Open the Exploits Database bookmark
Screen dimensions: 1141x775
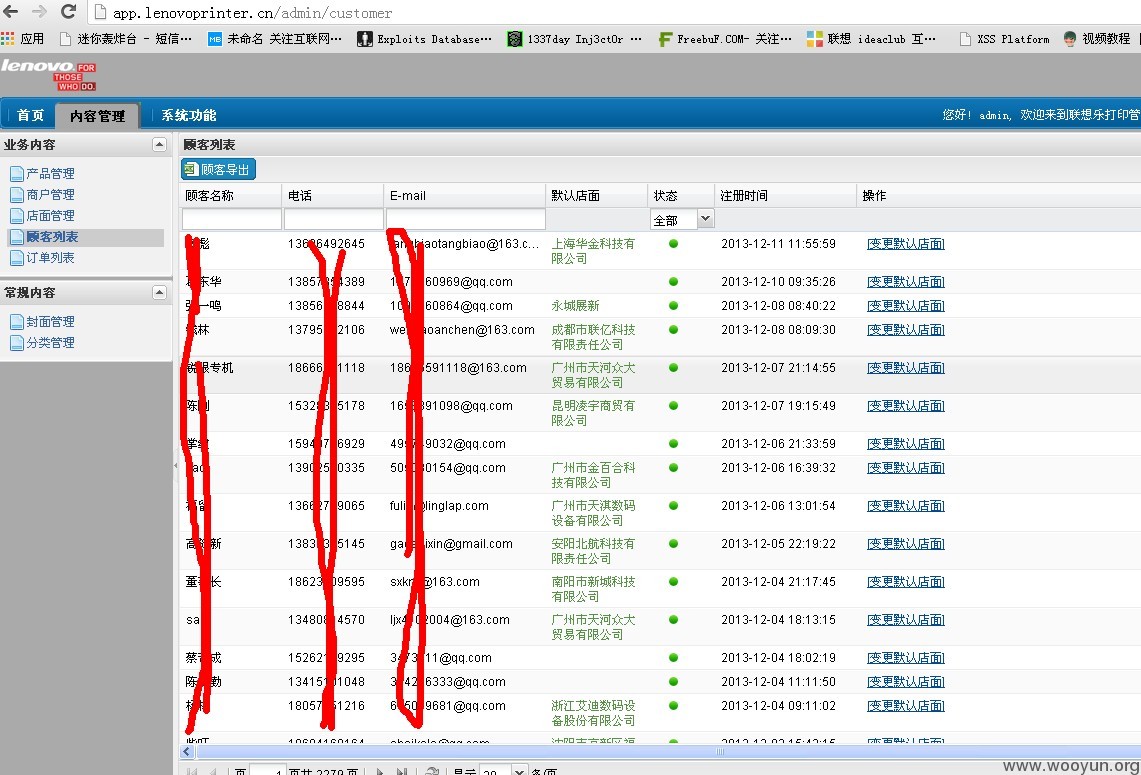coord(424,39)
